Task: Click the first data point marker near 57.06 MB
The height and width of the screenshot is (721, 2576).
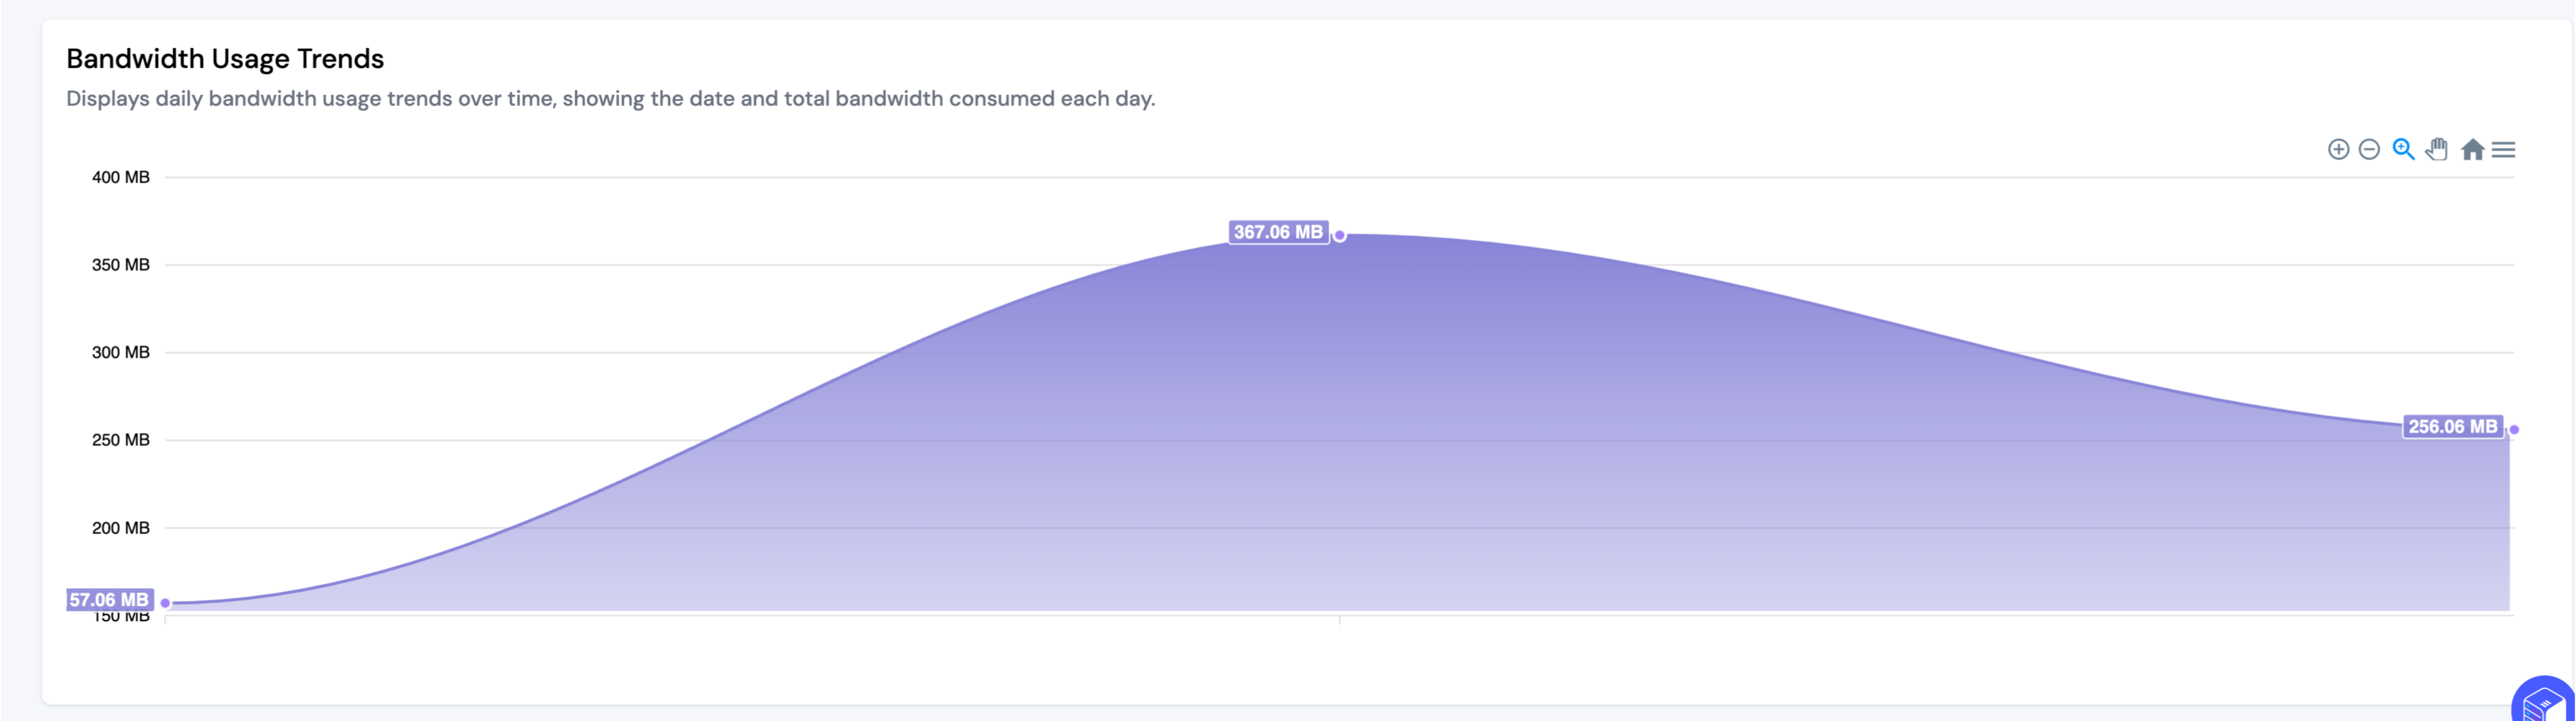Action: [166, 603]
